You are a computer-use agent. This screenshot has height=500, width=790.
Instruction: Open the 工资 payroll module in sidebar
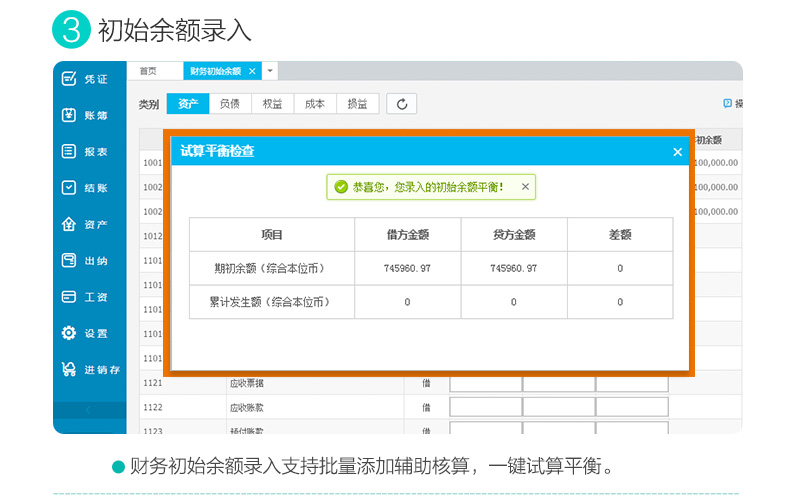pyautogui.click(x=86, y=297)
